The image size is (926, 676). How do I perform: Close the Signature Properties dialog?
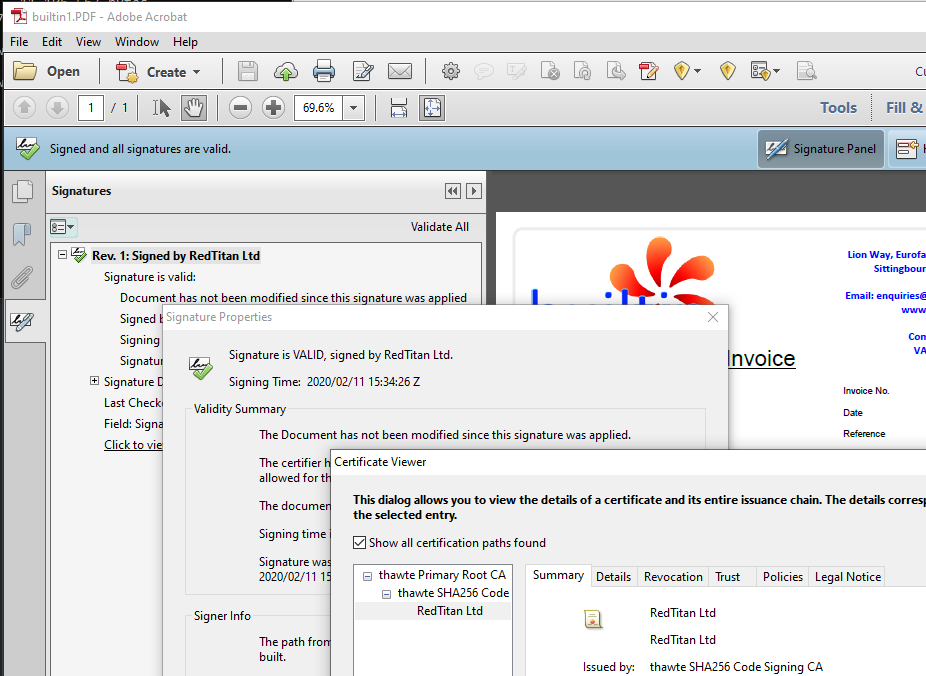(713, 317)
